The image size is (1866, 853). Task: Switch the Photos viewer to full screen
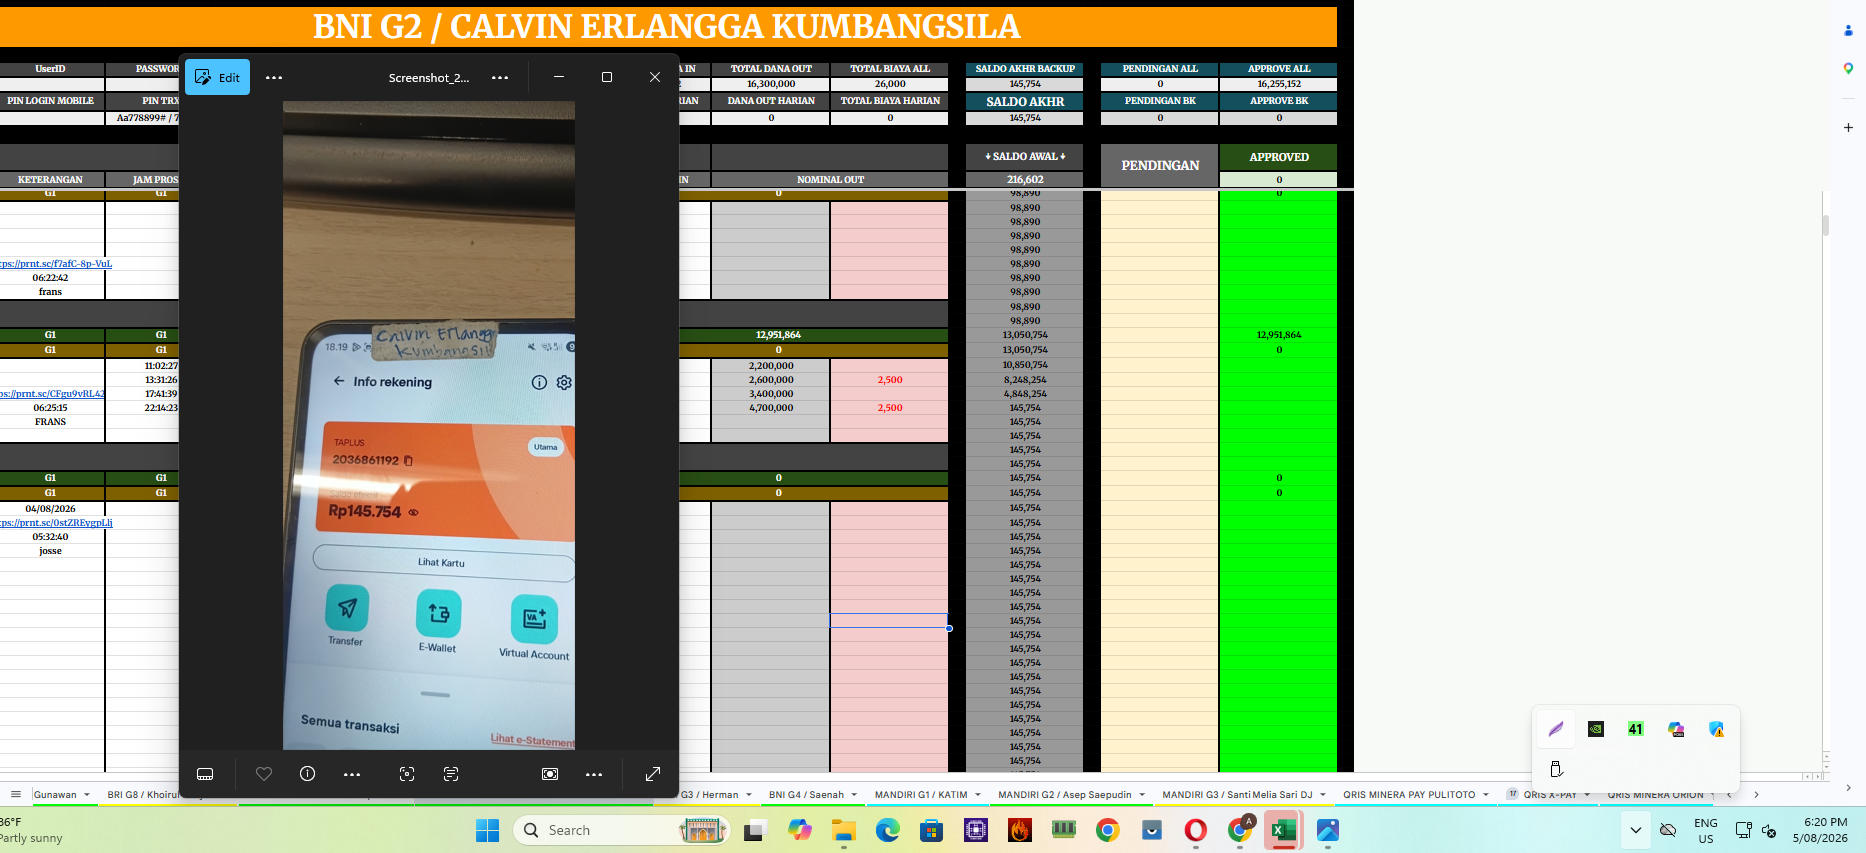coord(653,774)
